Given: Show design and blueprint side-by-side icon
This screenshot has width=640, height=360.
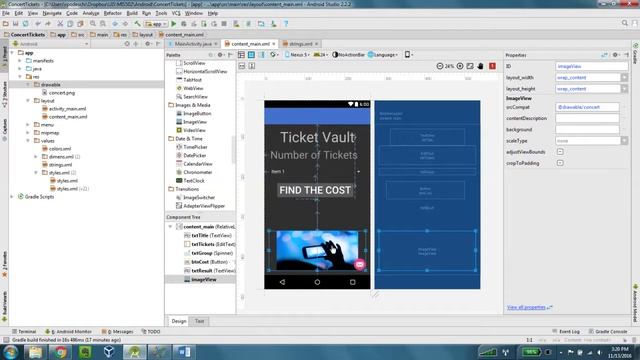Looking at the screenshot, I should point(262,55).
